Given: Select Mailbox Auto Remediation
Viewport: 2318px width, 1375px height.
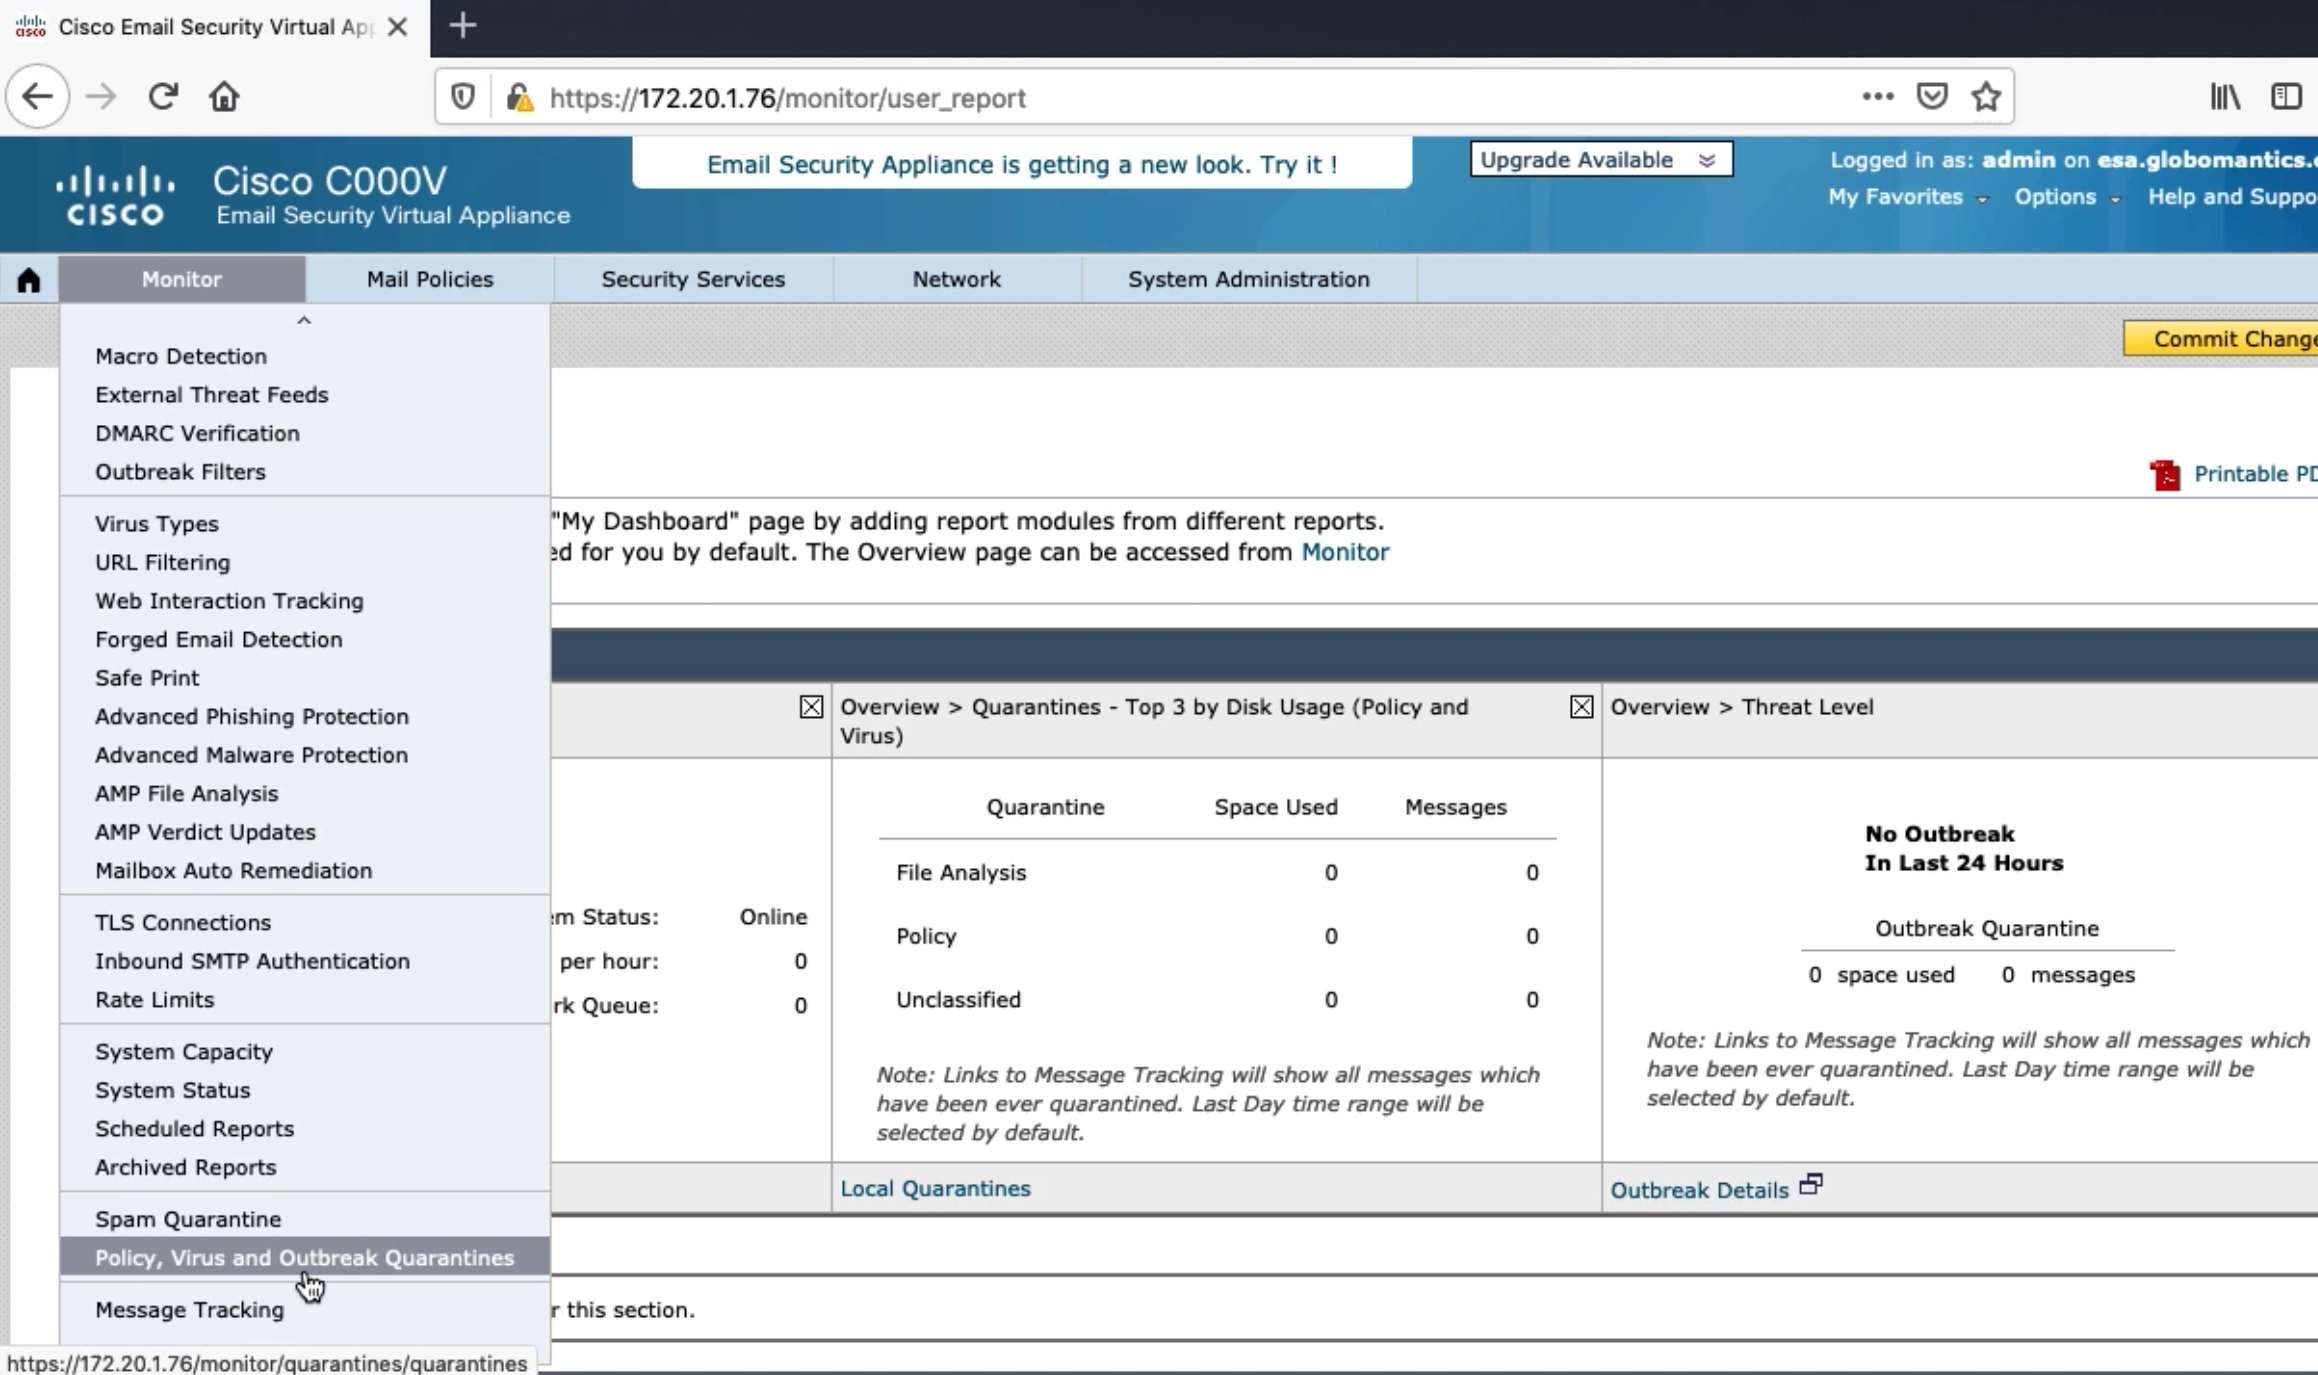Looking at the screenshot, I should (x=234, y=871).
